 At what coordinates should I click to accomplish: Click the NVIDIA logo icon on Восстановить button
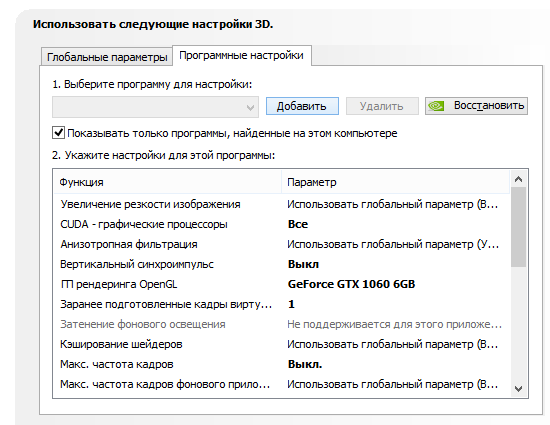tap(436, 106)
